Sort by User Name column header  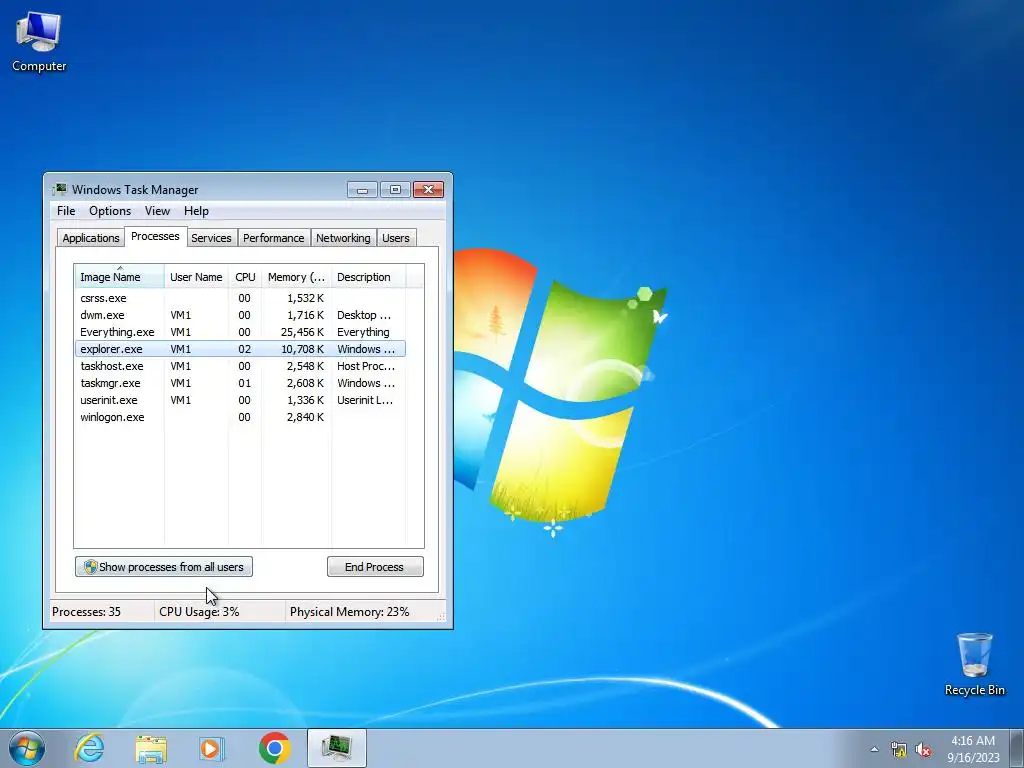[196, 277]
